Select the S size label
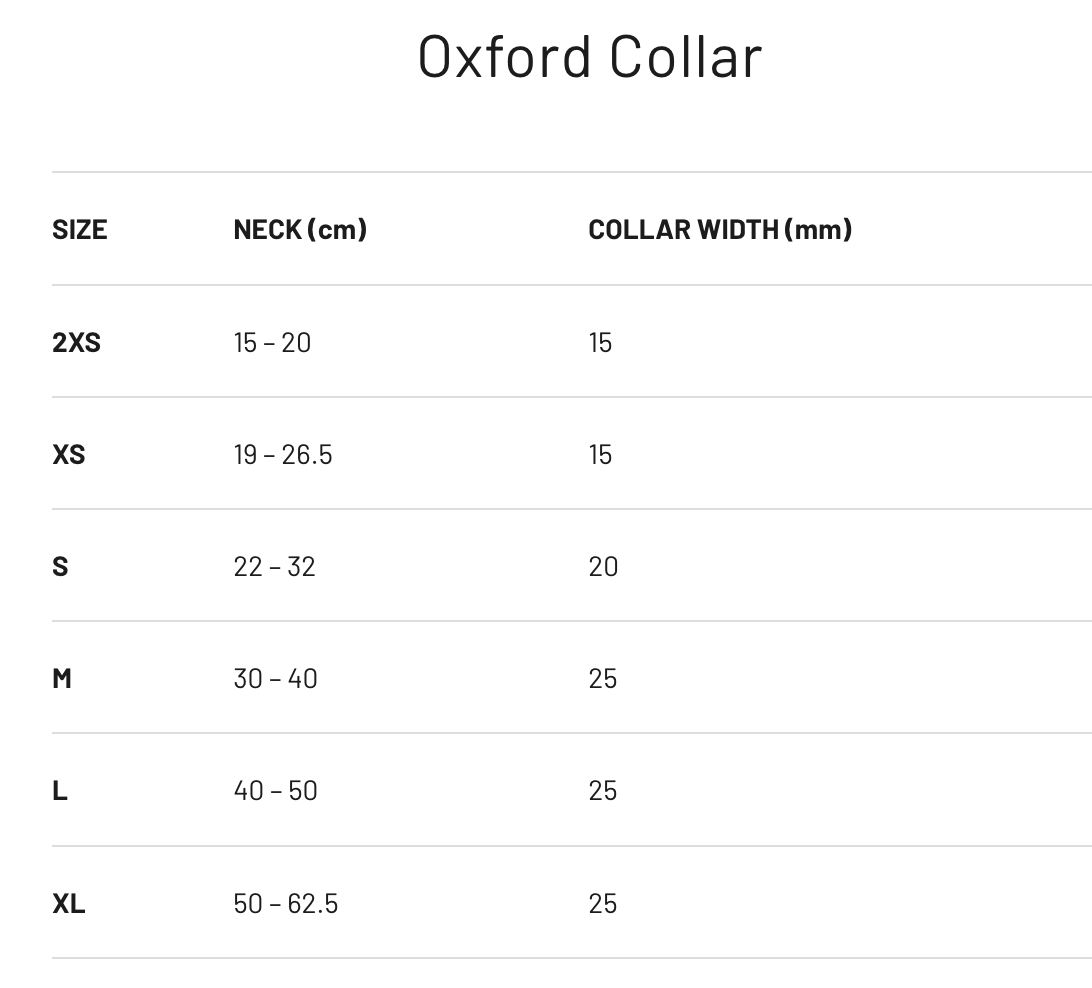 pos(60,566)
